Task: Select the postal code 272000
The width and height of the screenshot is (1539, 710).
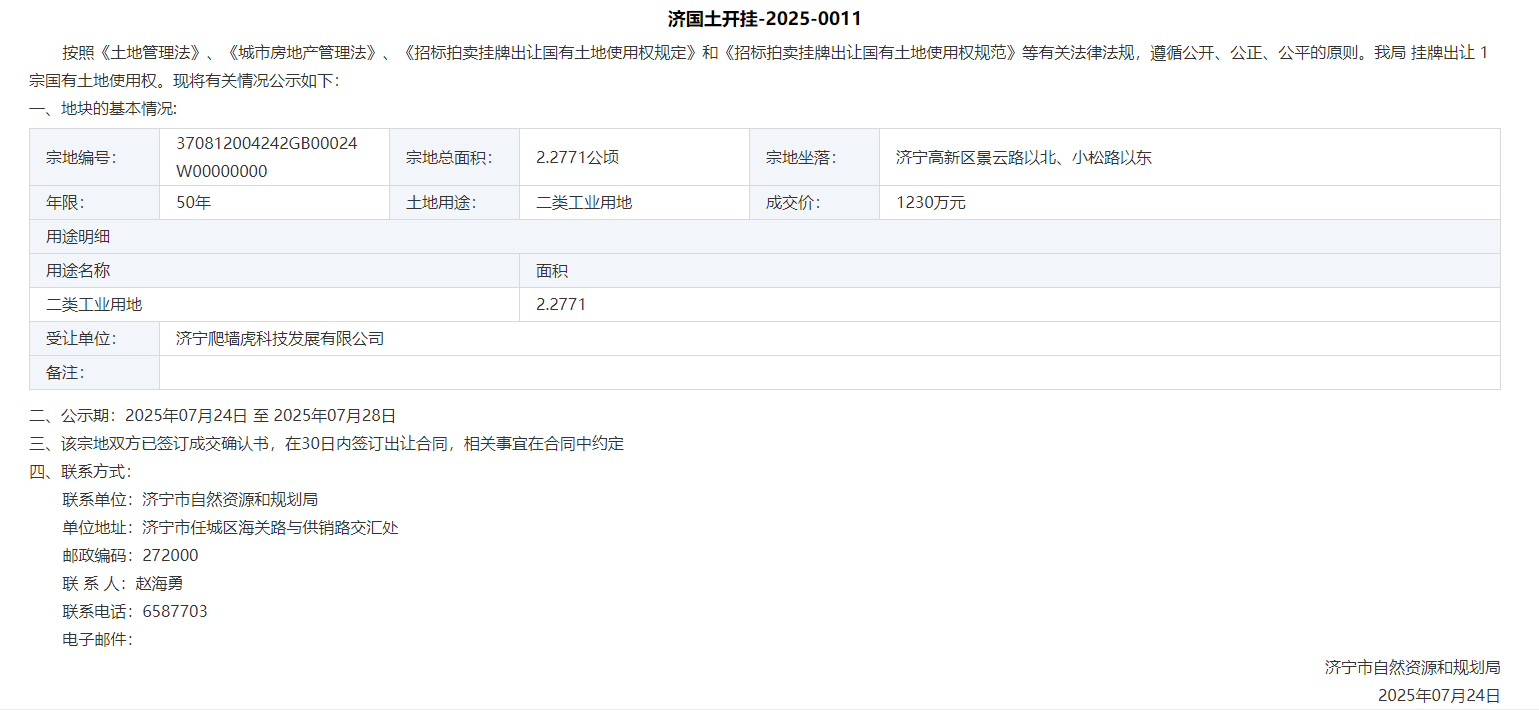Action: [x=171, y=555]
